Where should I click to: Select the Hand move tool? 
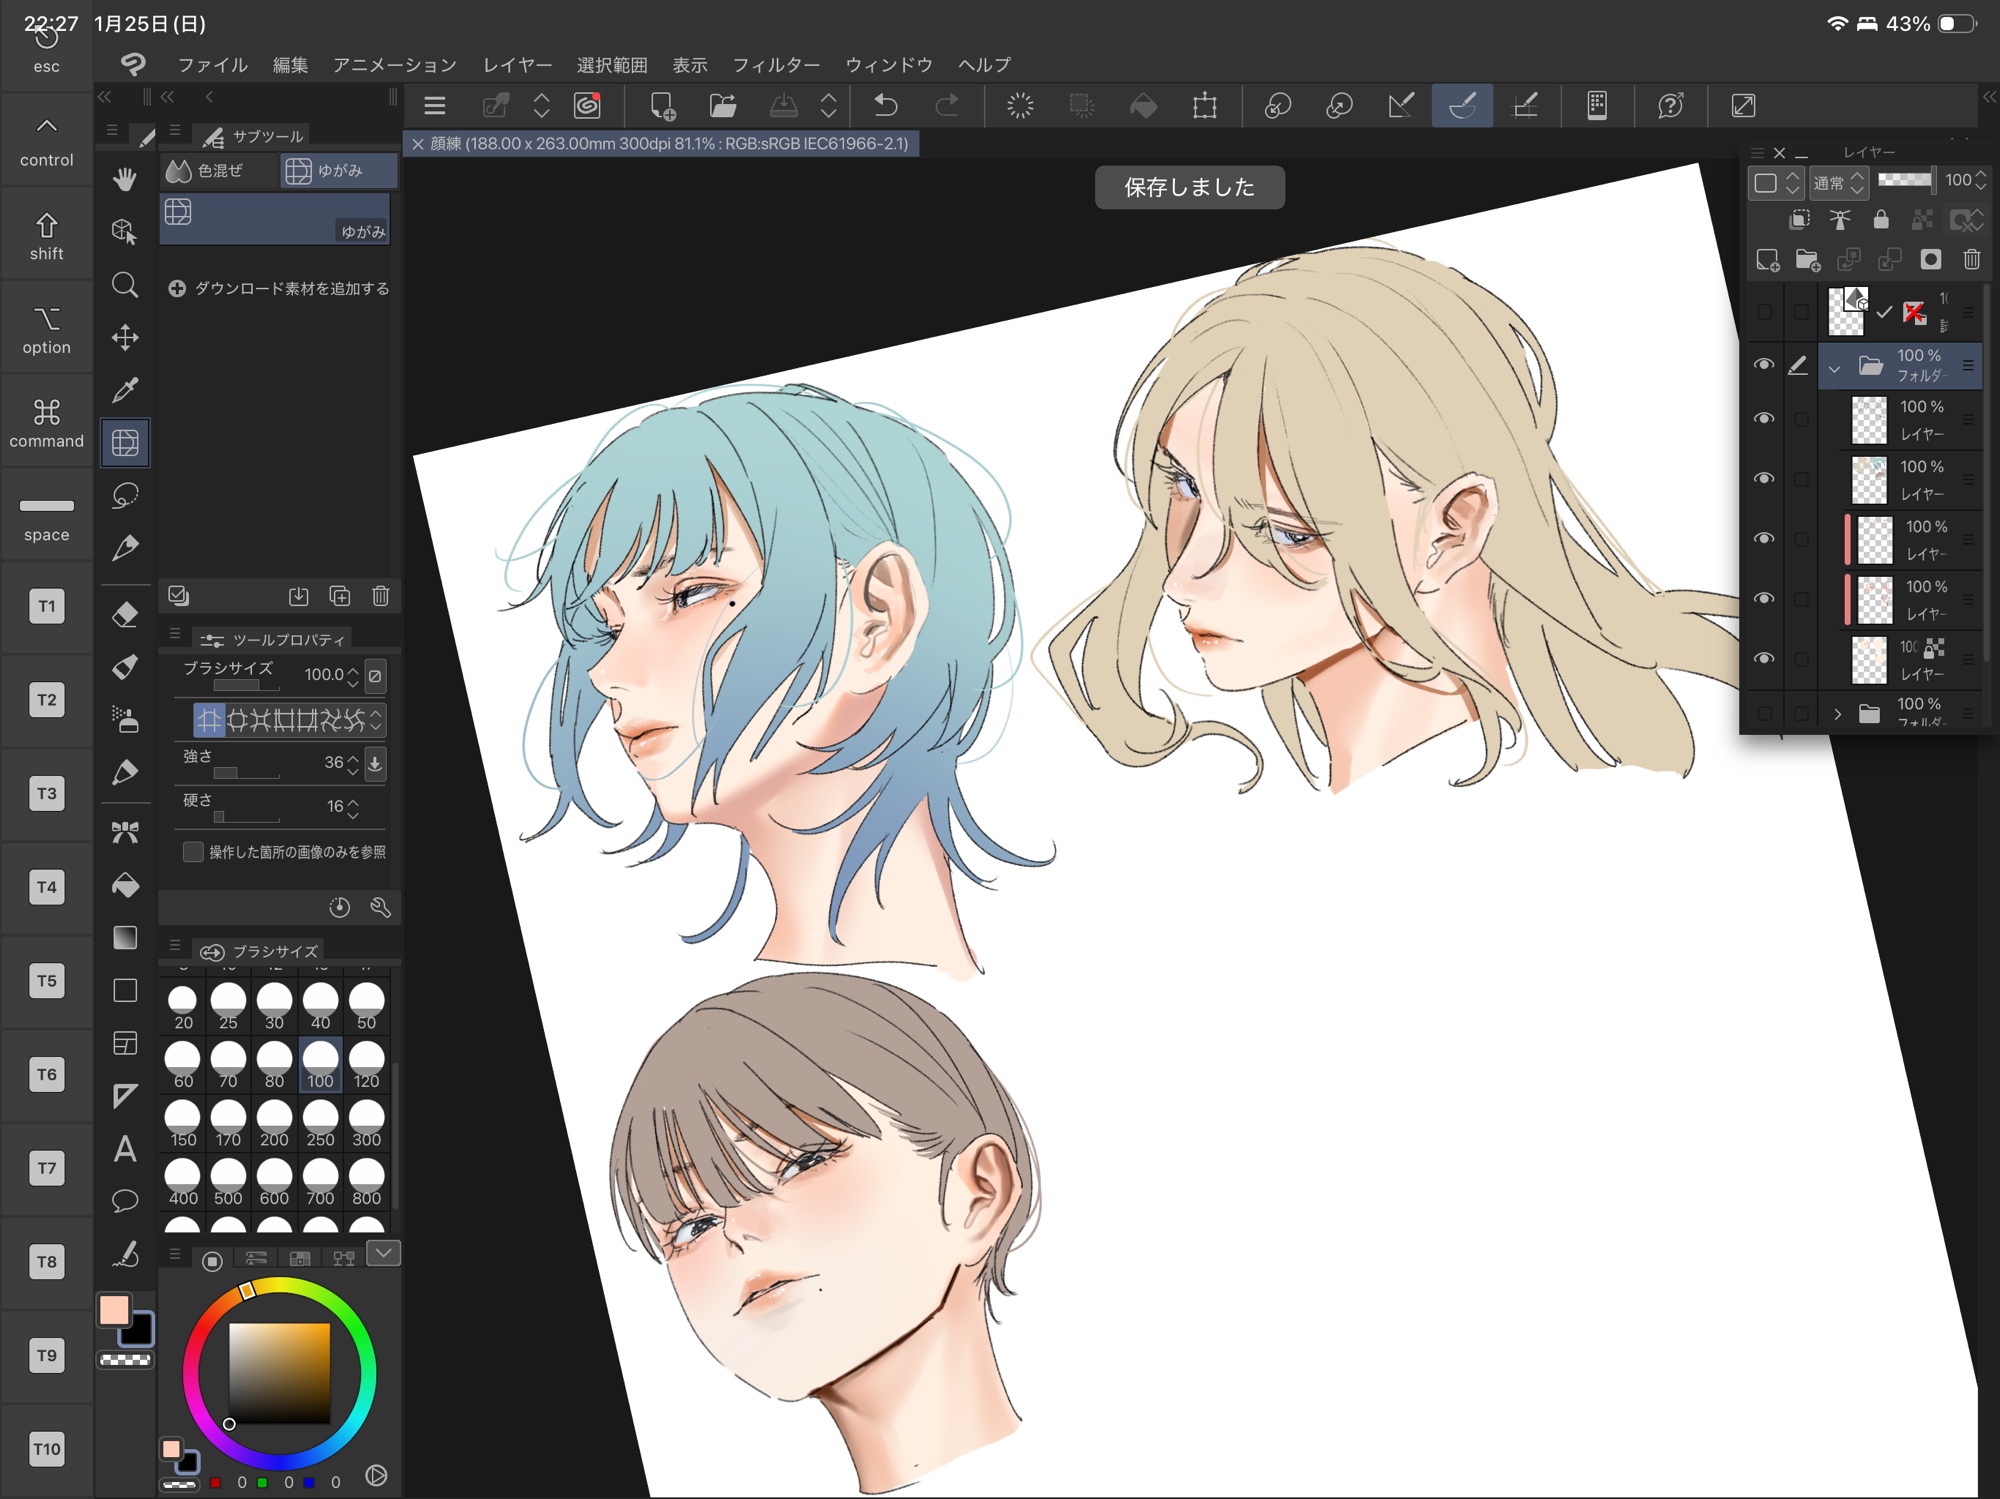pos(125,180)
